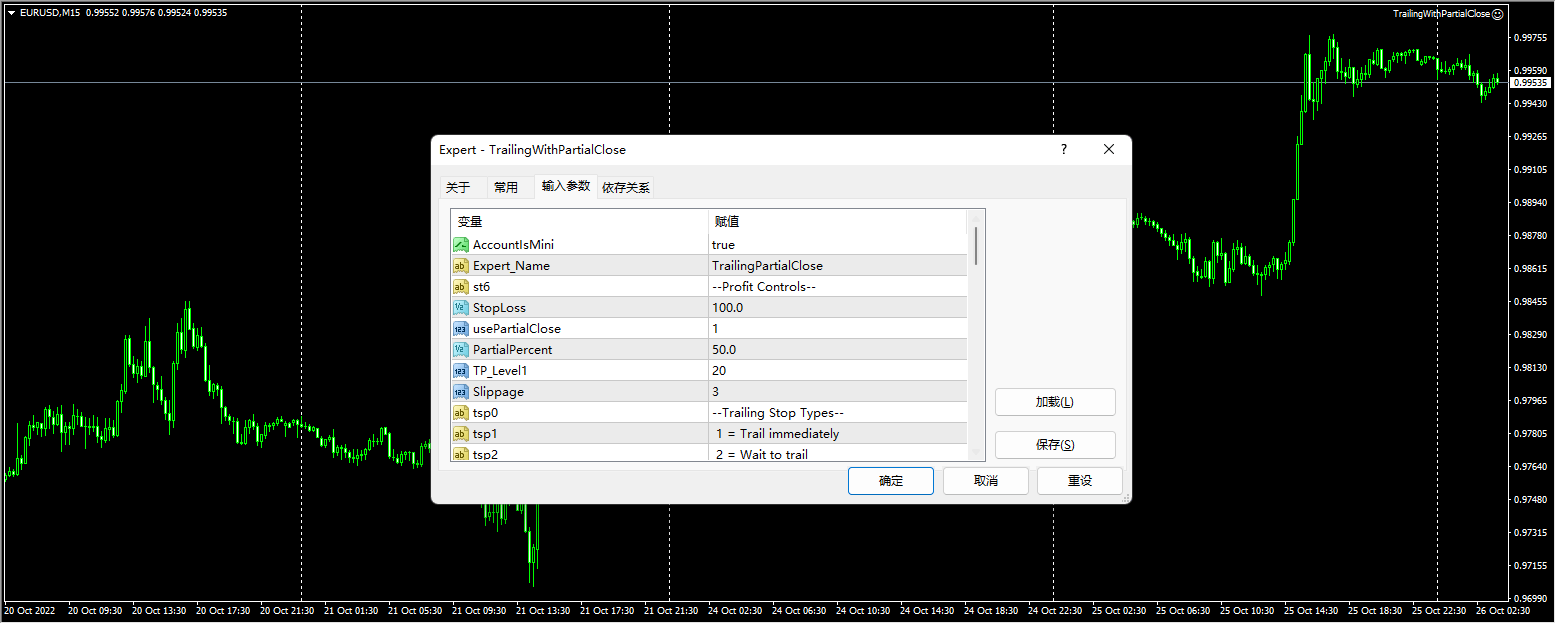Select the Slippage variable name

click(498, 392)
